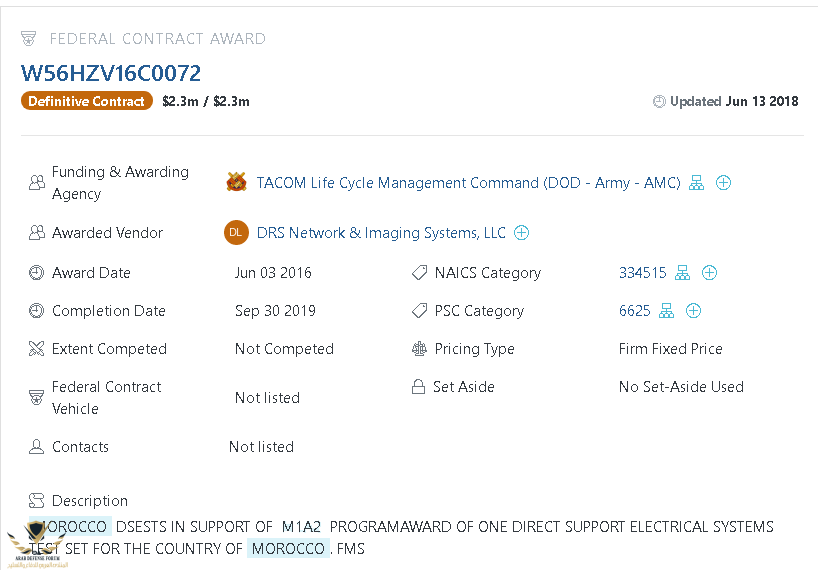
Task: Click the Pricing Type label
Action: pyautogui.click(x=474, y=349)
